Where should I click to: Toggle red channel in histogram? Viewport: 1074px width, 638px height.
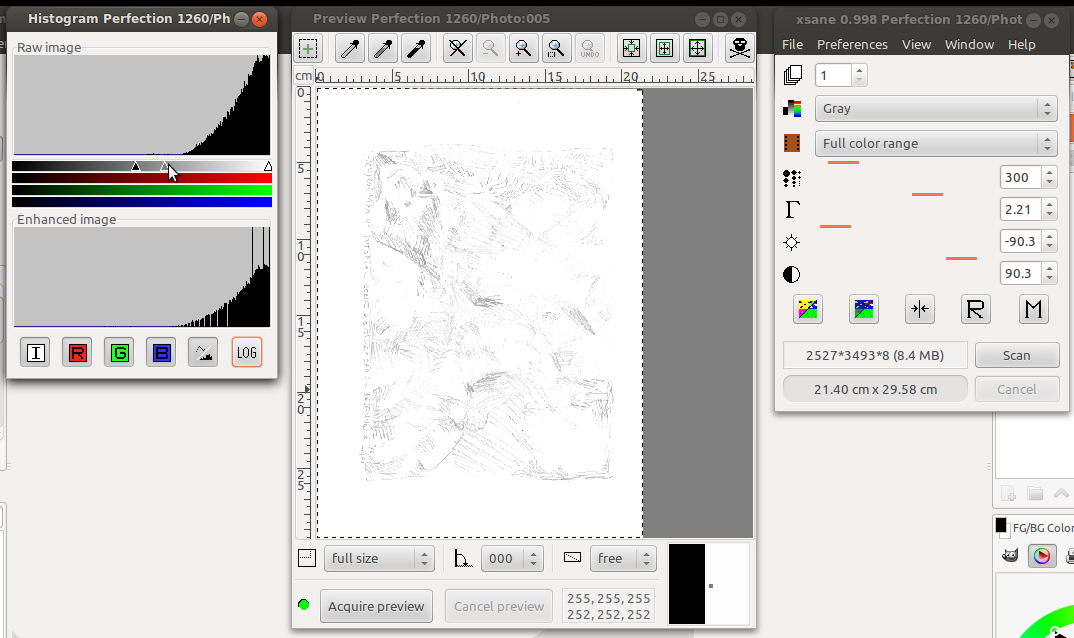click(77, 352)
